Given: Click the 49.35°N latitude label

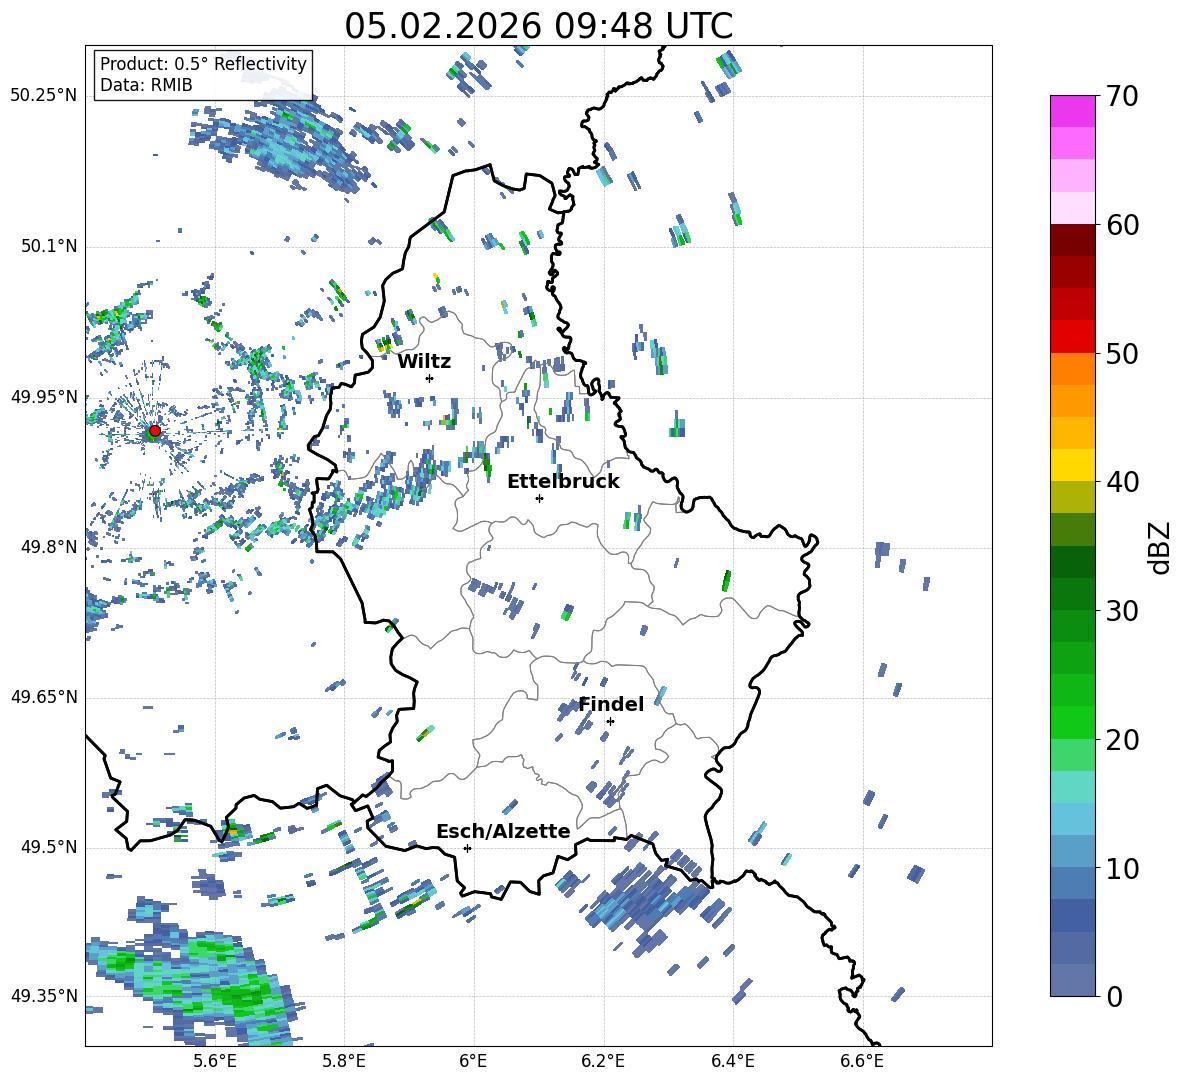Looking at the screenshot, I should click(x=44, y=996).
